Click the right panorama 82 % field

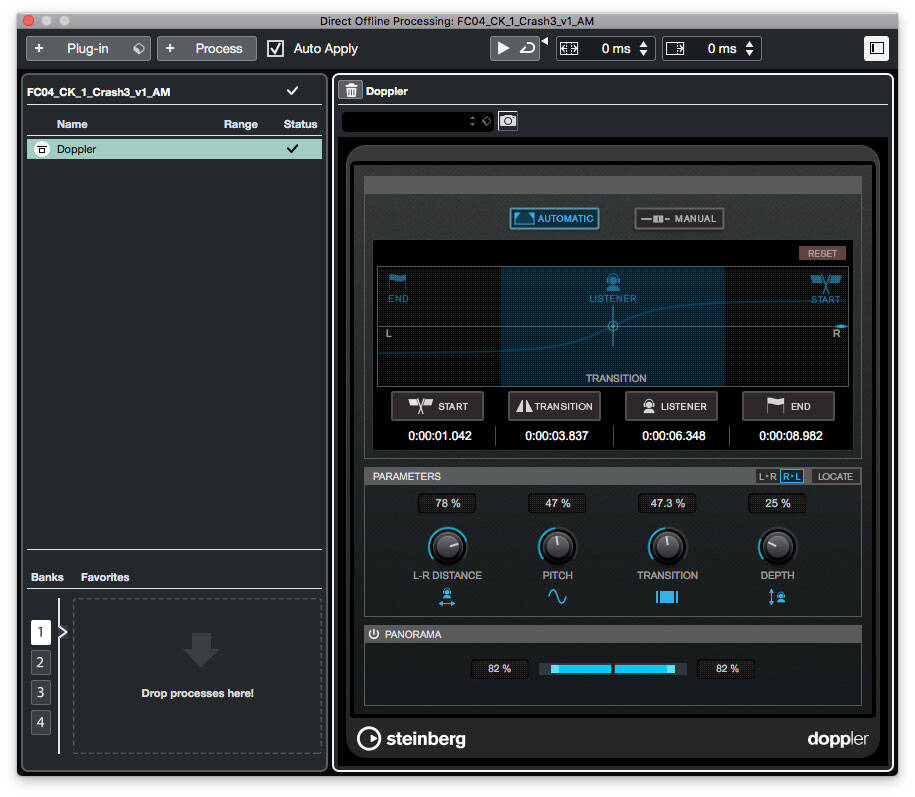pyautogui.click(x=727, y=669)
